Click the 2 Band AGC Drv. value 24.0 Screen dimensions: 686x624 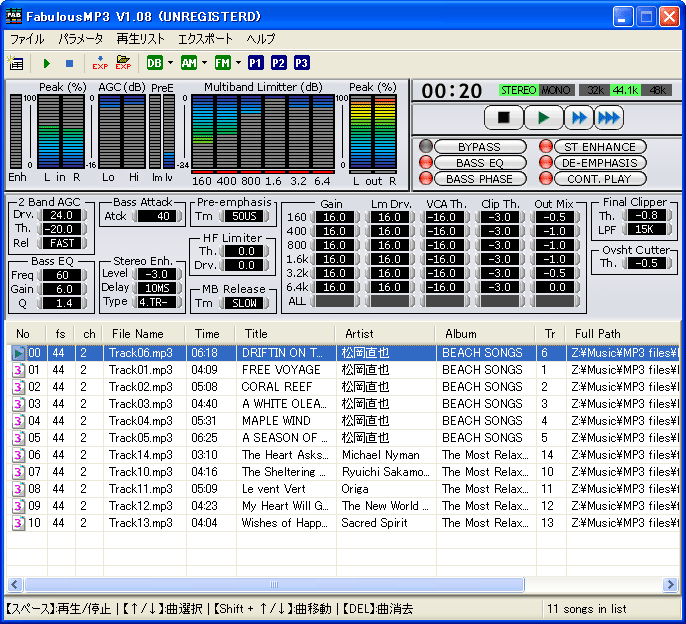tap(62, 215)
